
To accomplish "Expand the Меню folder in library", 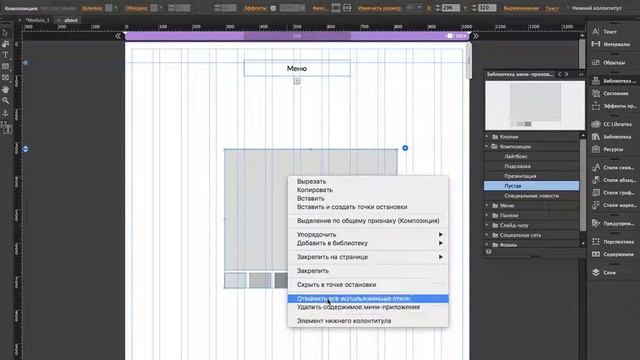I will (x=487, y=205).
